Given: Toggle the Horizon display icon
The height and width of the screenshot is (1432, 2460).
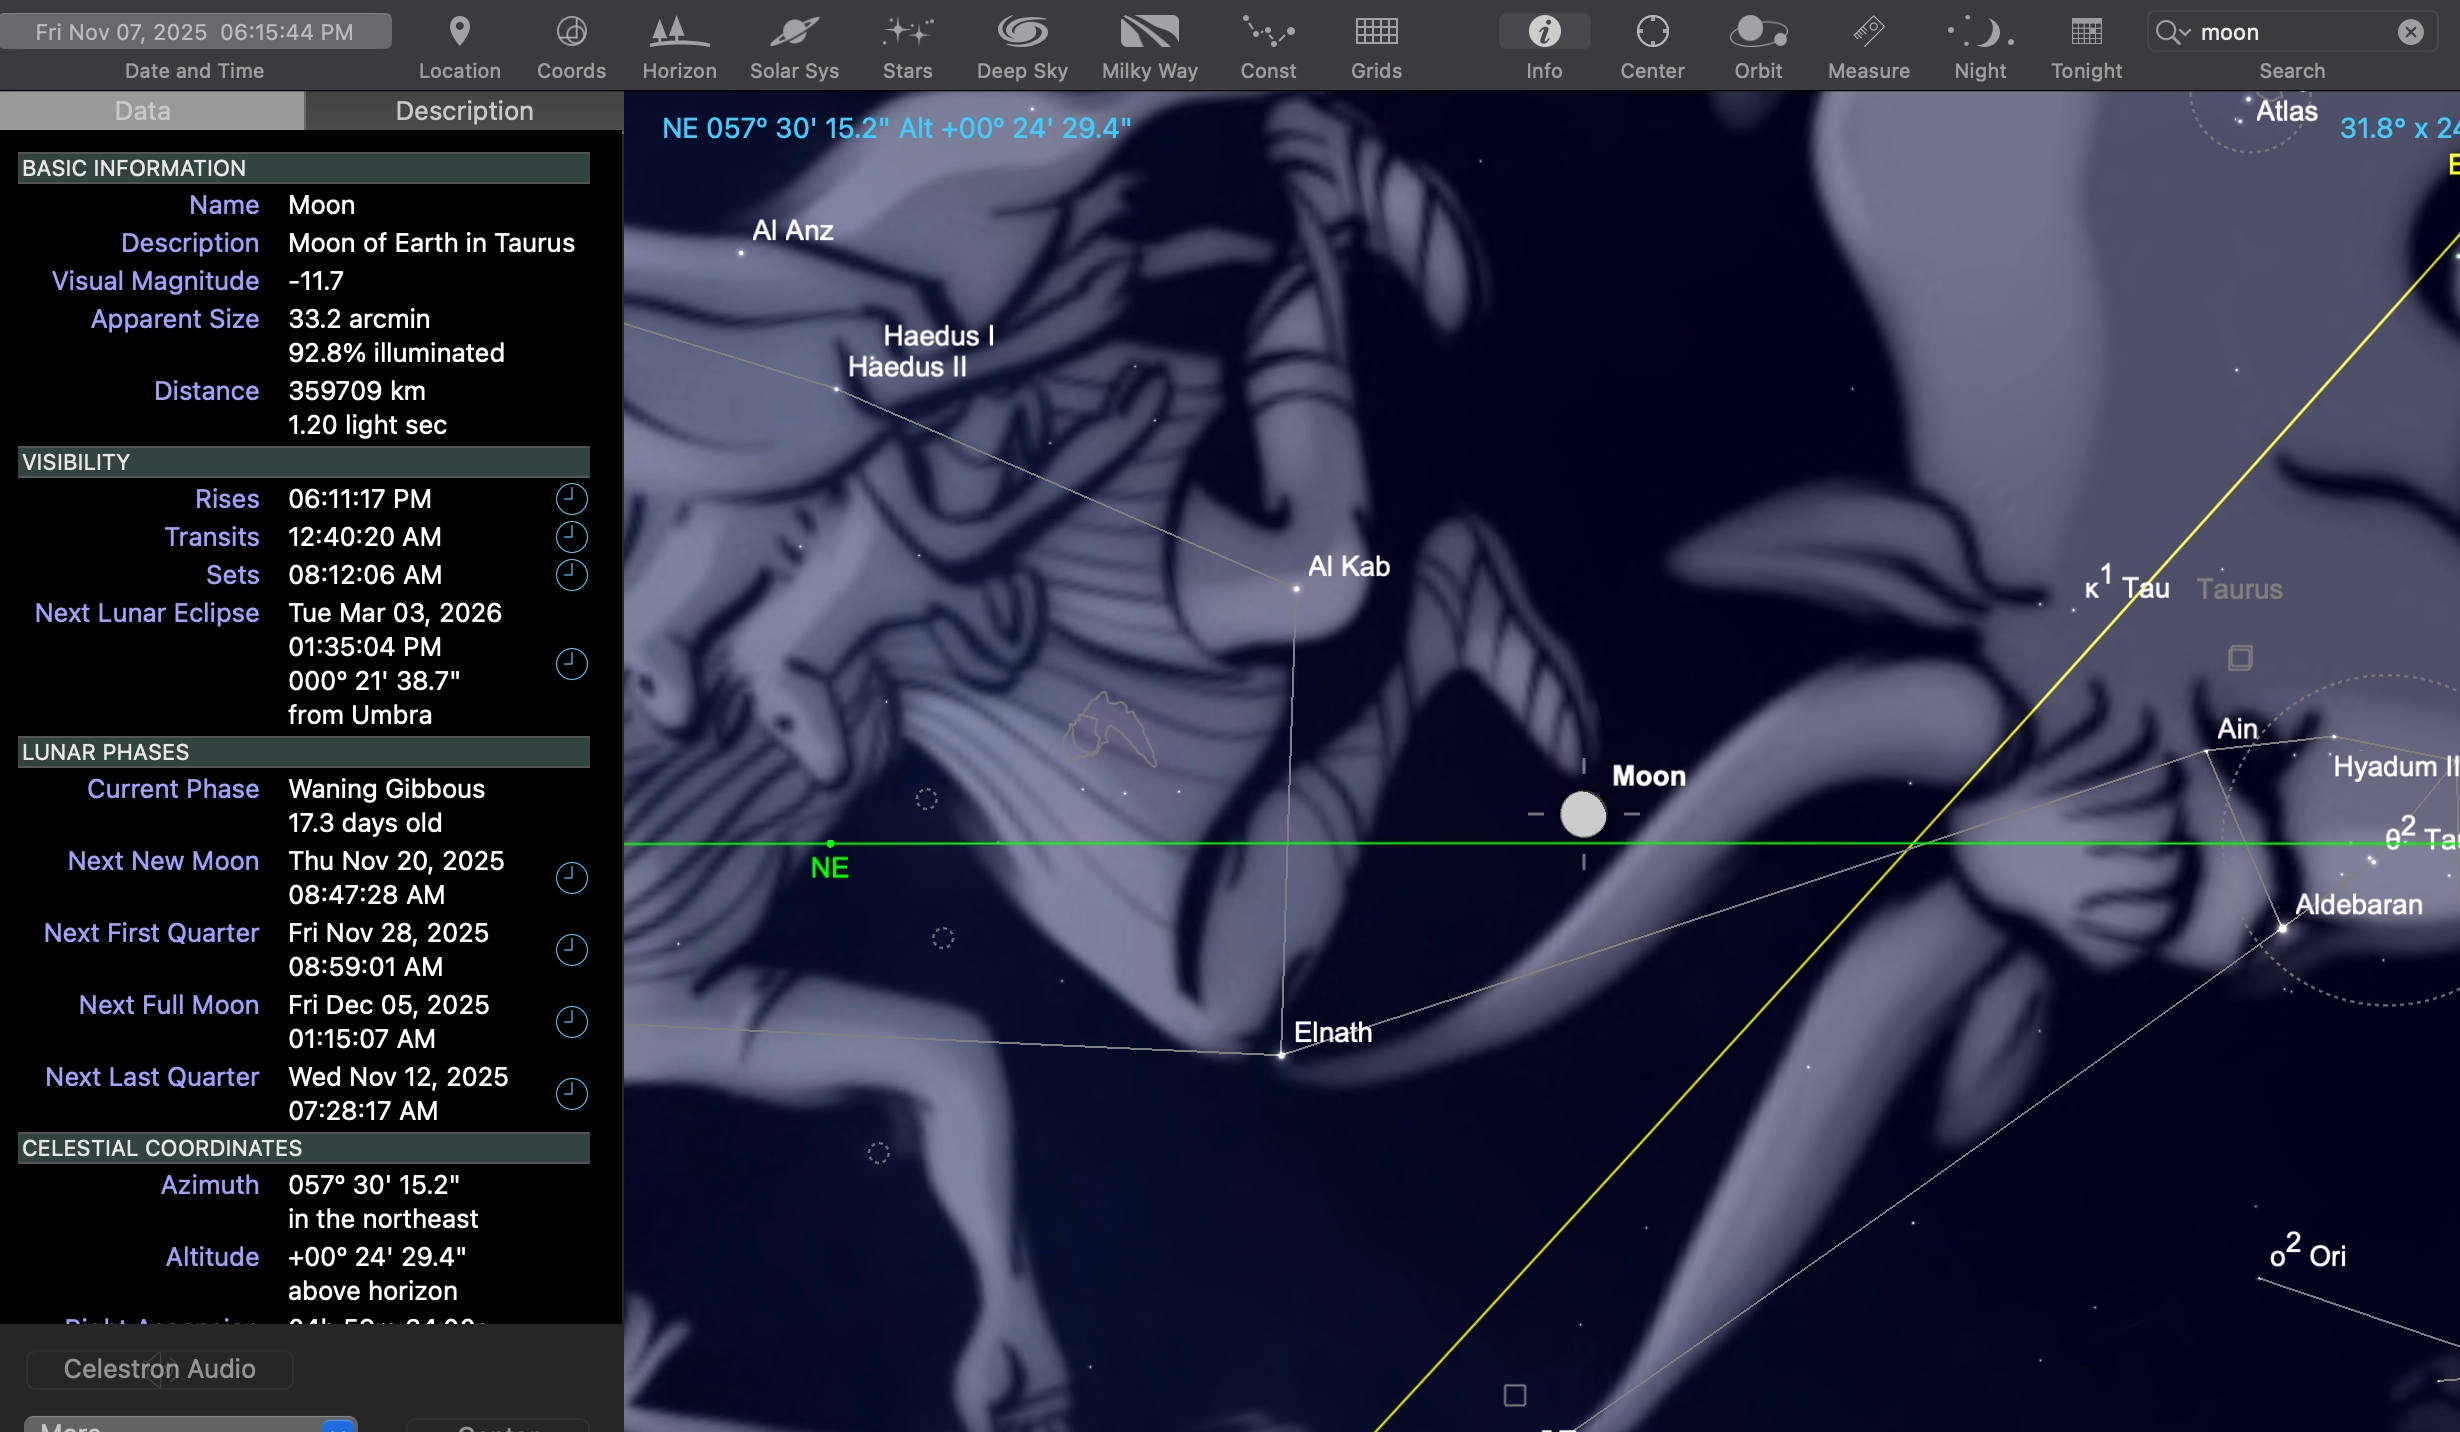Looking at the screenshot, I should (679, 32).
